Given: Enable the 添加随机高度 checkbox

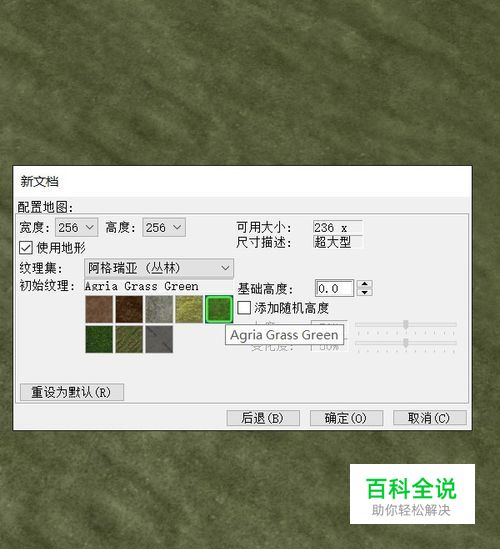Looking at the screenshot, I should pos(244,308).
